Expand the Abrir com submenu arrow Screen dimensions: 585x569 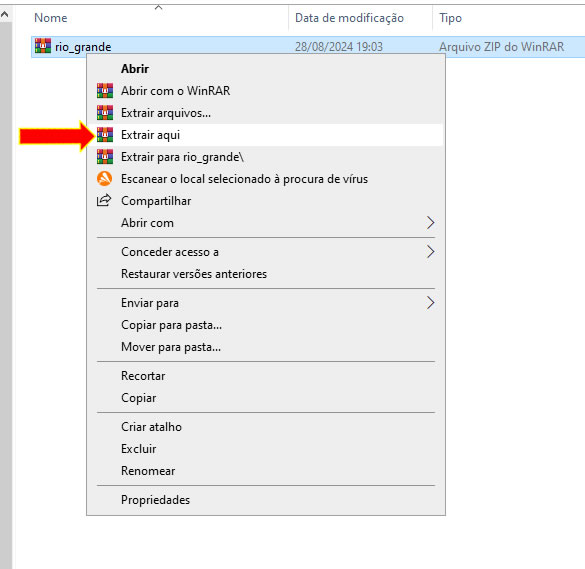pos(430,223)
